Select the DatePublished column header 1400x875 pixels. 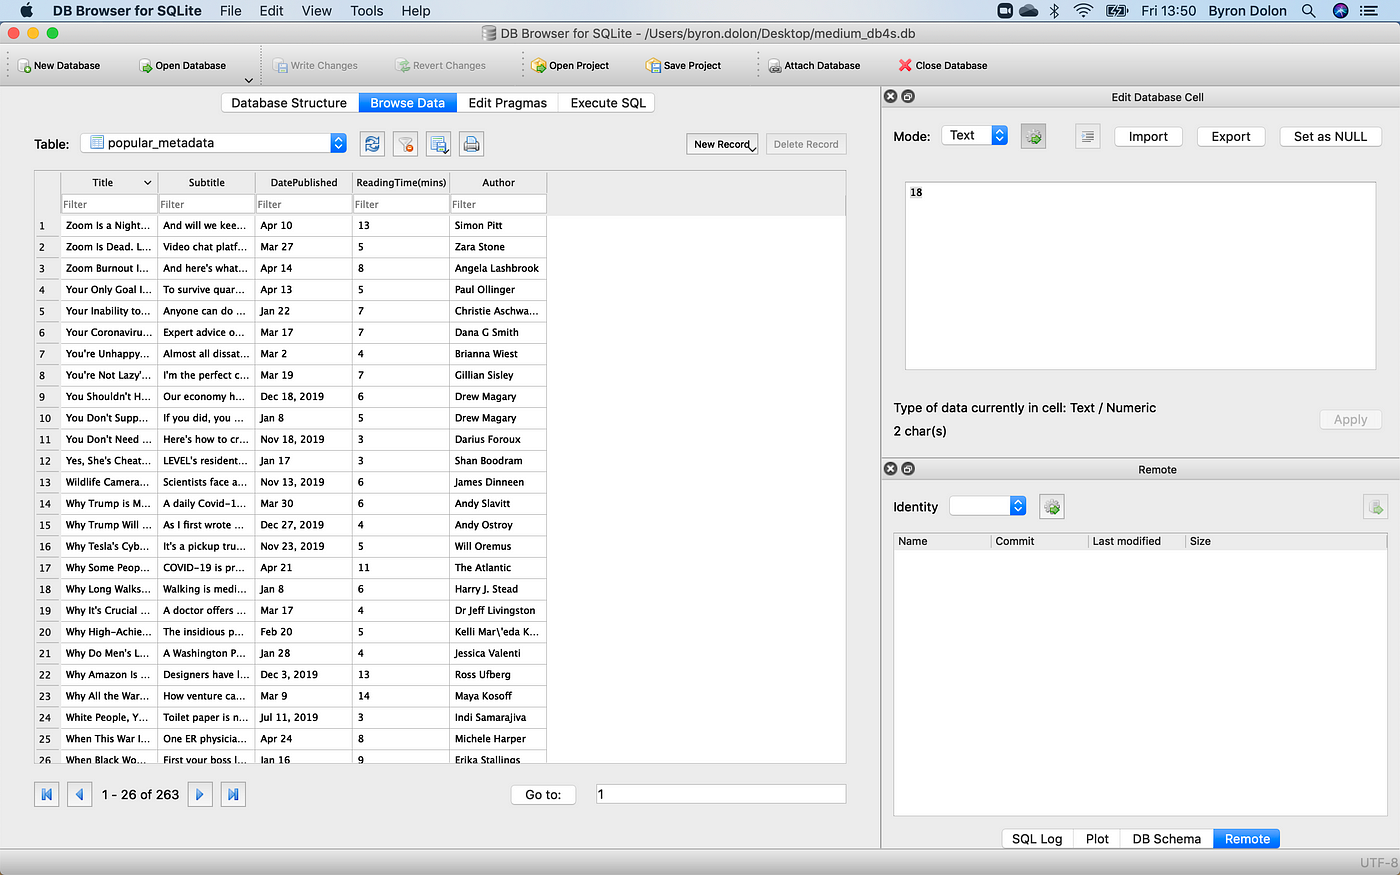pyautogui.click(x=304, y=183)
